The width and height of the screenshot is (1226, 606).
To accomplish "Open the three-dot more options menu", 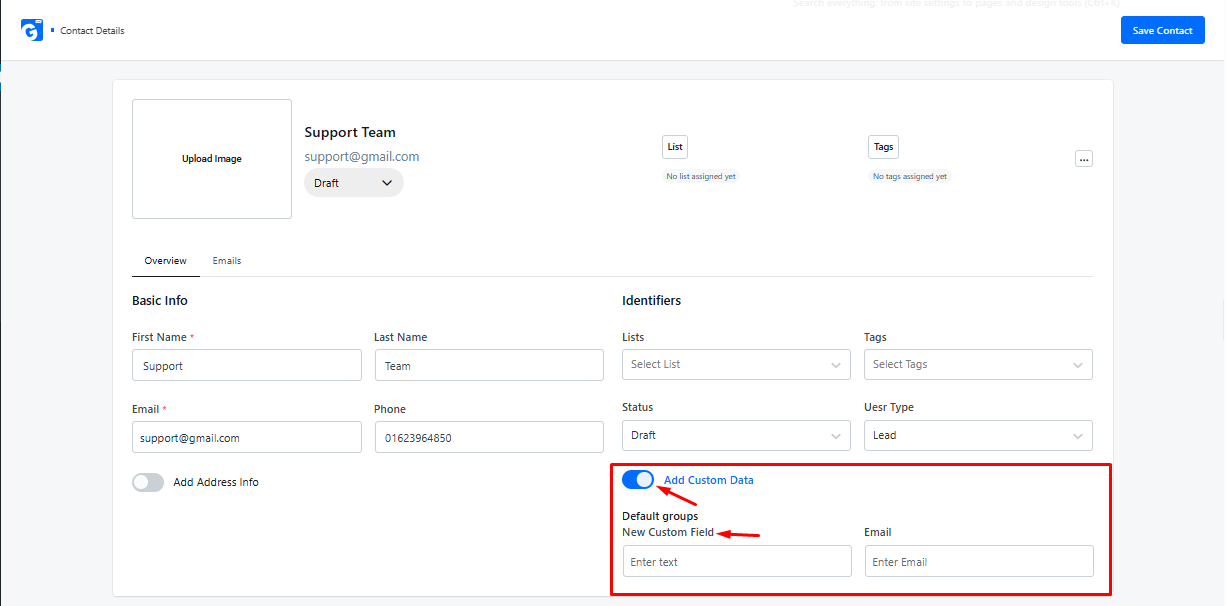I will pyautogui.click(x=1084, y=158).
